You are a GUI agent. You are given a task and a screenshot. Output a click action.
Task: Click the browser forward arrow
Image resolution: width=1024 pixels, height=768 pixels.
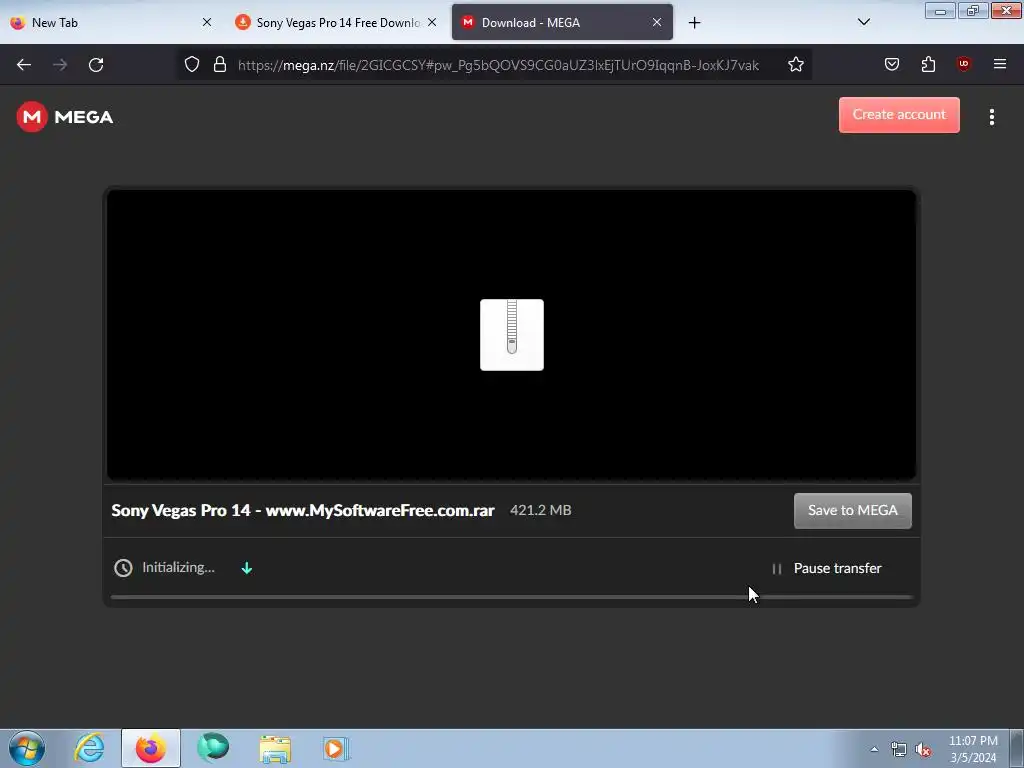60,65
